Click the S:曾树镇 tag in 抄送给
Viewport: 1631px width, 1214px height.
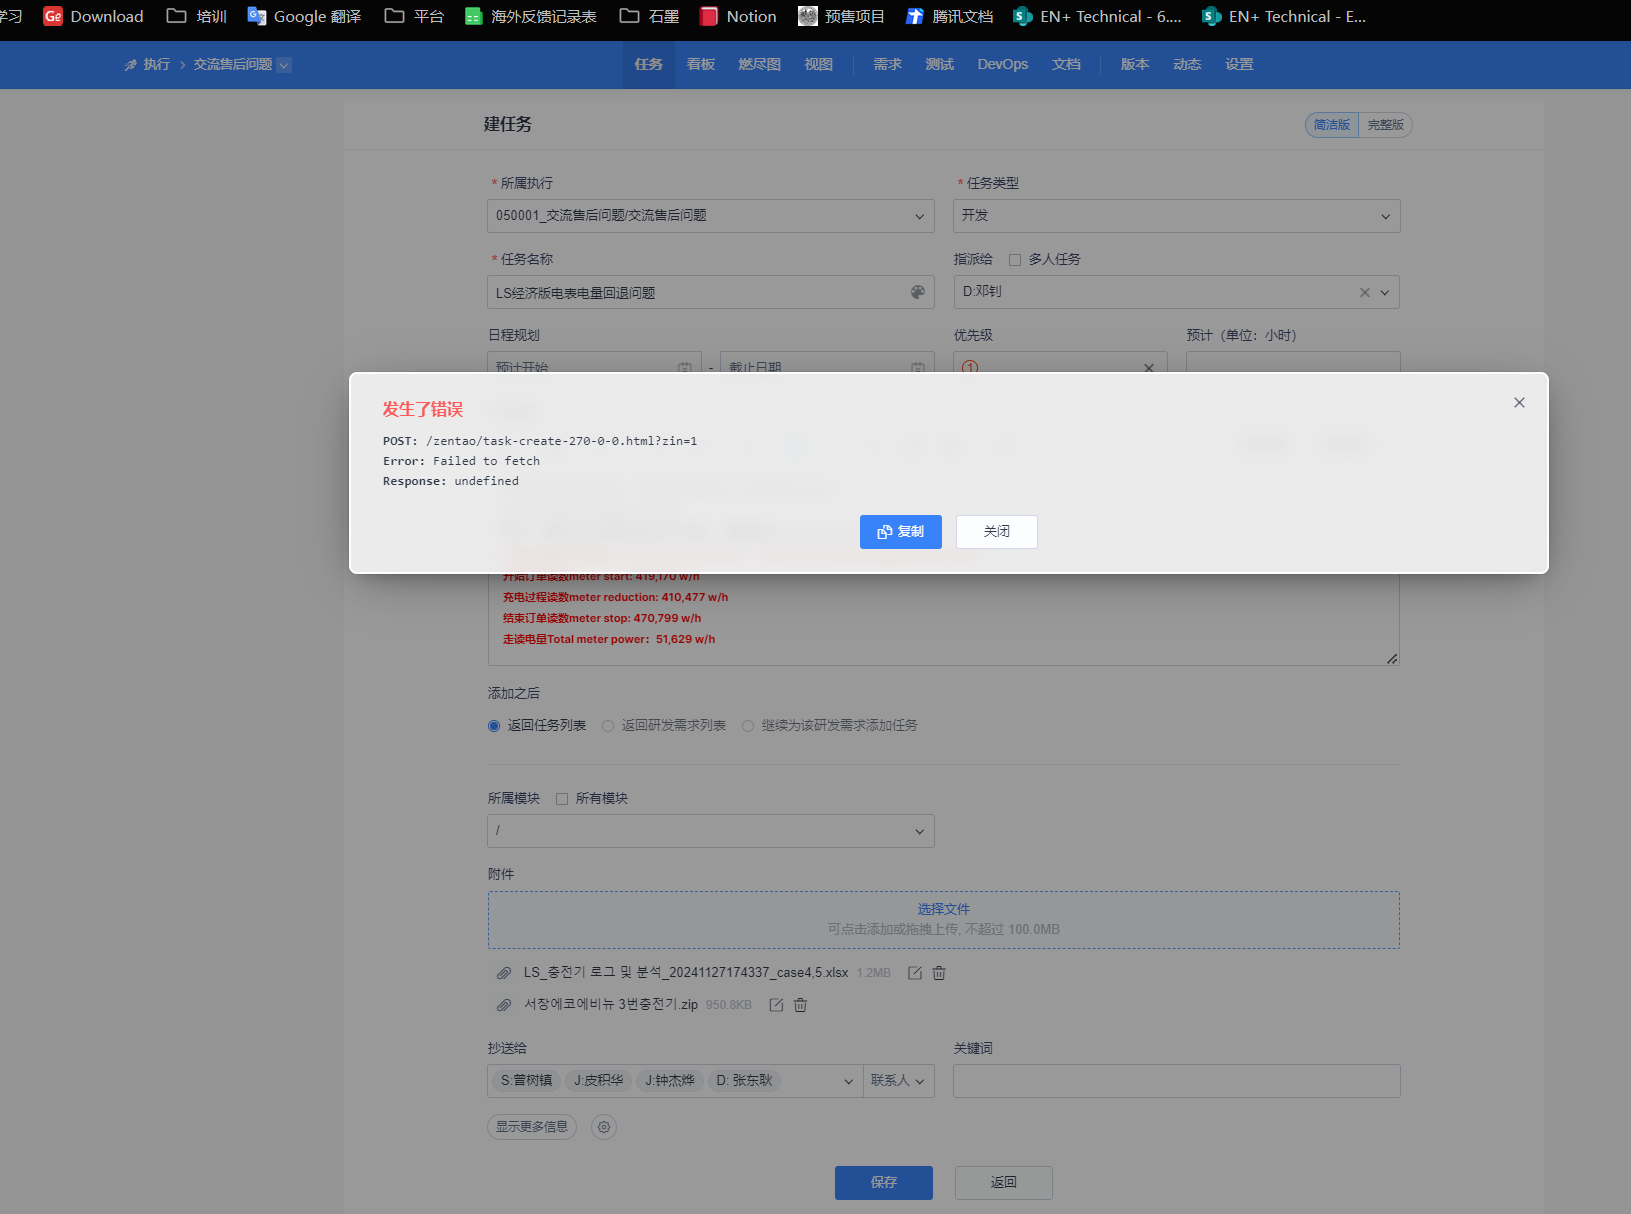tap(526, 1081)
